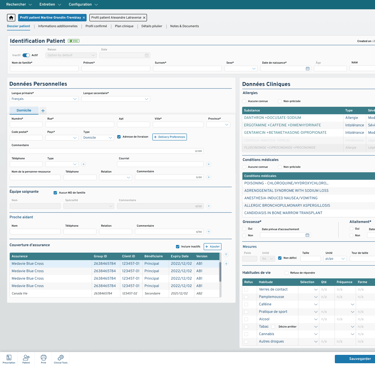Expand the Province dropdown
Viewport: 375px width, 366px height.
click(218, 125)
